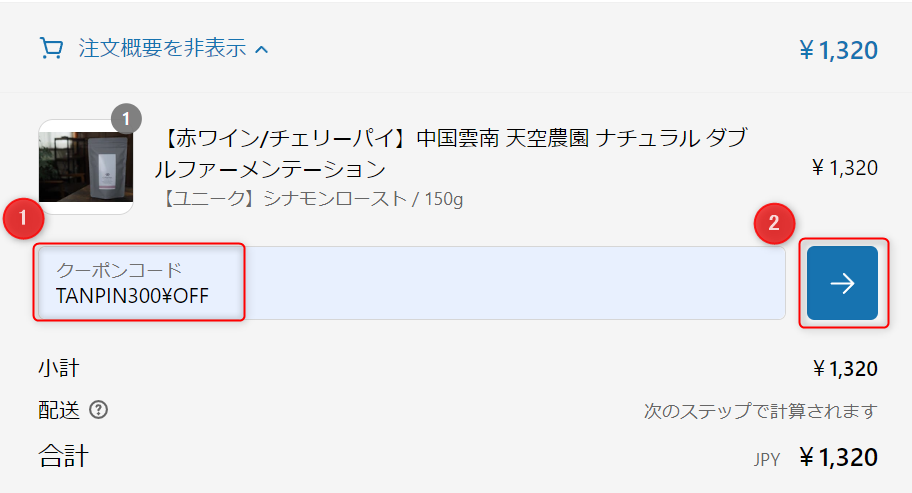The height and width of the screenshot is (493, 912).
Task: Click the blue ¥1,320 header total
Action: tap(838, 51)
